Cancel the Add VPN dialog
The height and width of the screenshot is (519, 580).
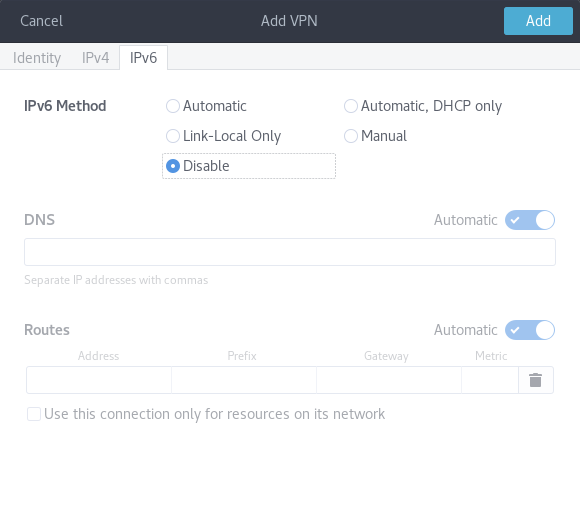41,21
